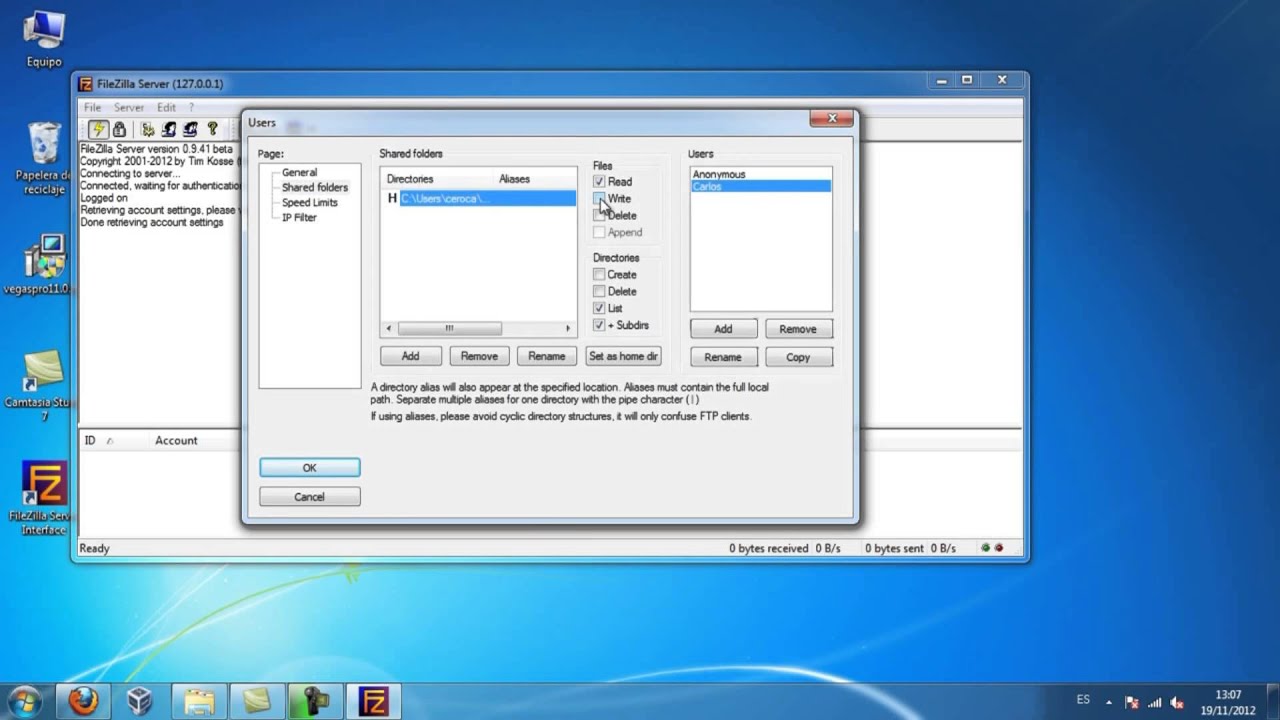Screen dimensions: 1280x720
Task: Toggle the Directories List checkbox
Action: pos(599,309)
